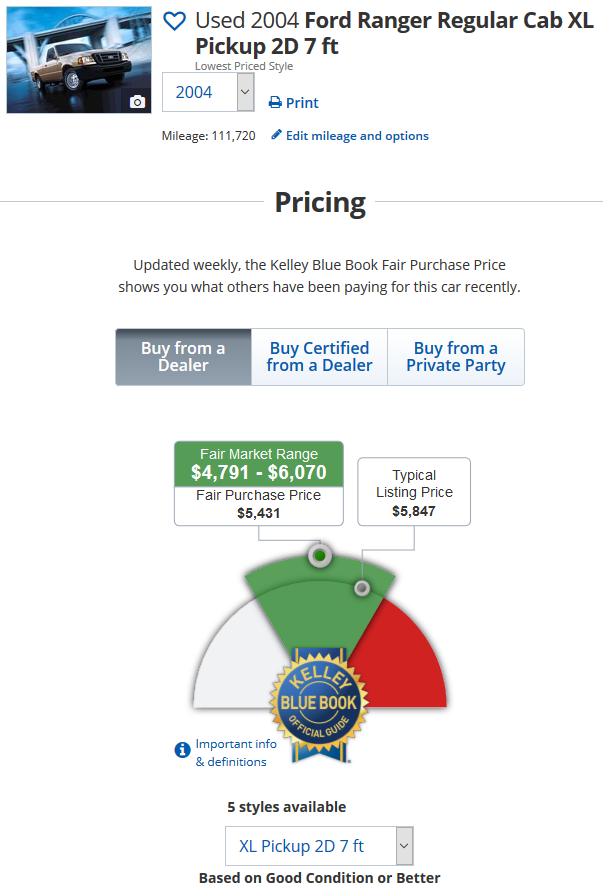
Task: Click the Ford Ranger truck photo thumbnail
Action: (x=79, y=60)
